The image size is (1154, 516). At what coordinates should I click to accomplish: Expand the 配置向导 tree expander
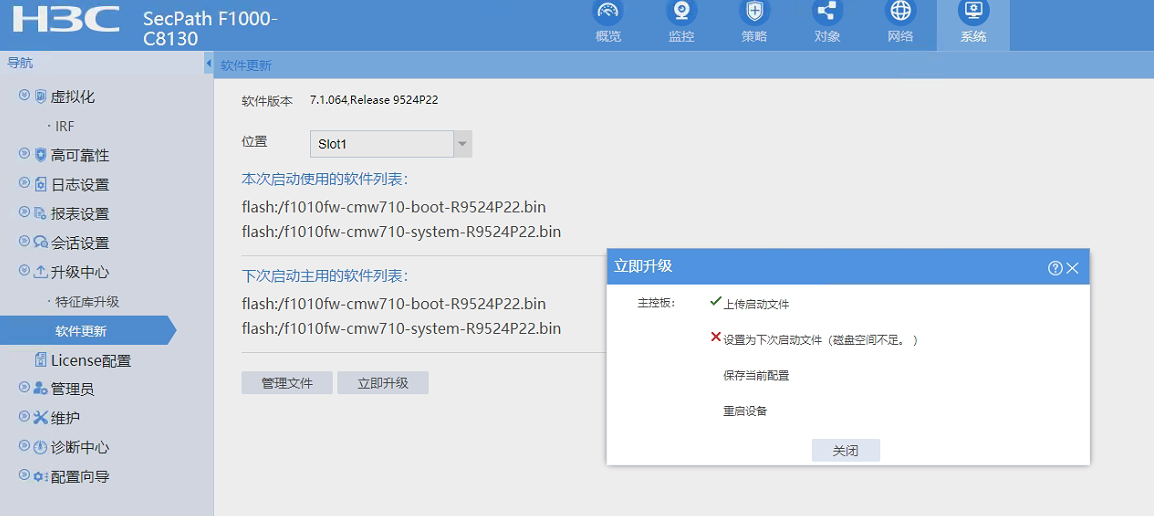point(24,475)
